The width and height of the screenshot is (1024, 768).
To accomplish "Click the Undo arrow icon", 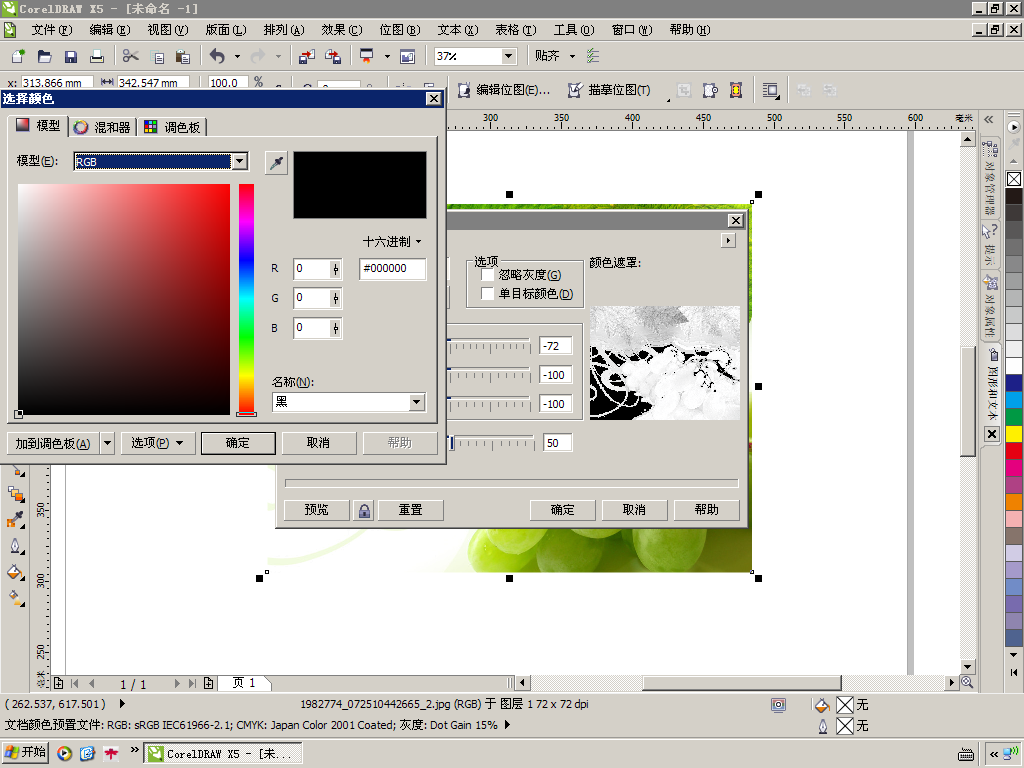I will click(217, 56).
